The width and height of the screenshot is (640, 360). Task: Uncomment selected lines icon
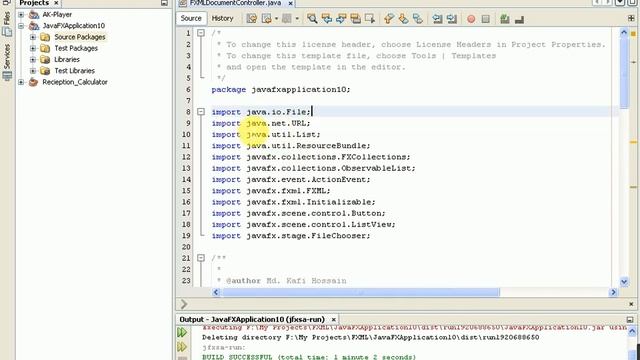pyautogui.click(x=519, y=19)
